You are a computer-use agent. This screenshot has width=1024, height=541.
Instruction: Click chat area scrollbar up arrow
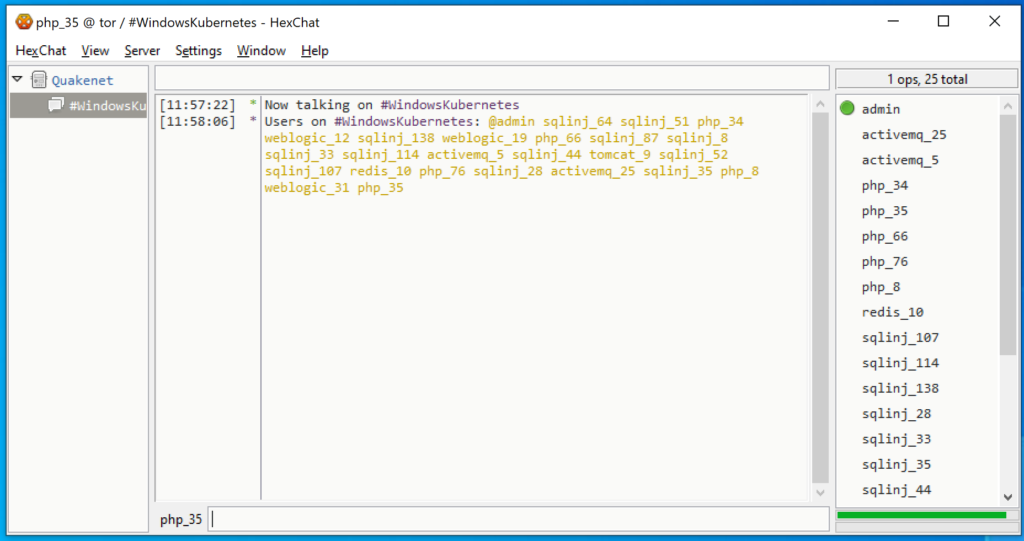[x=820, y=104]
